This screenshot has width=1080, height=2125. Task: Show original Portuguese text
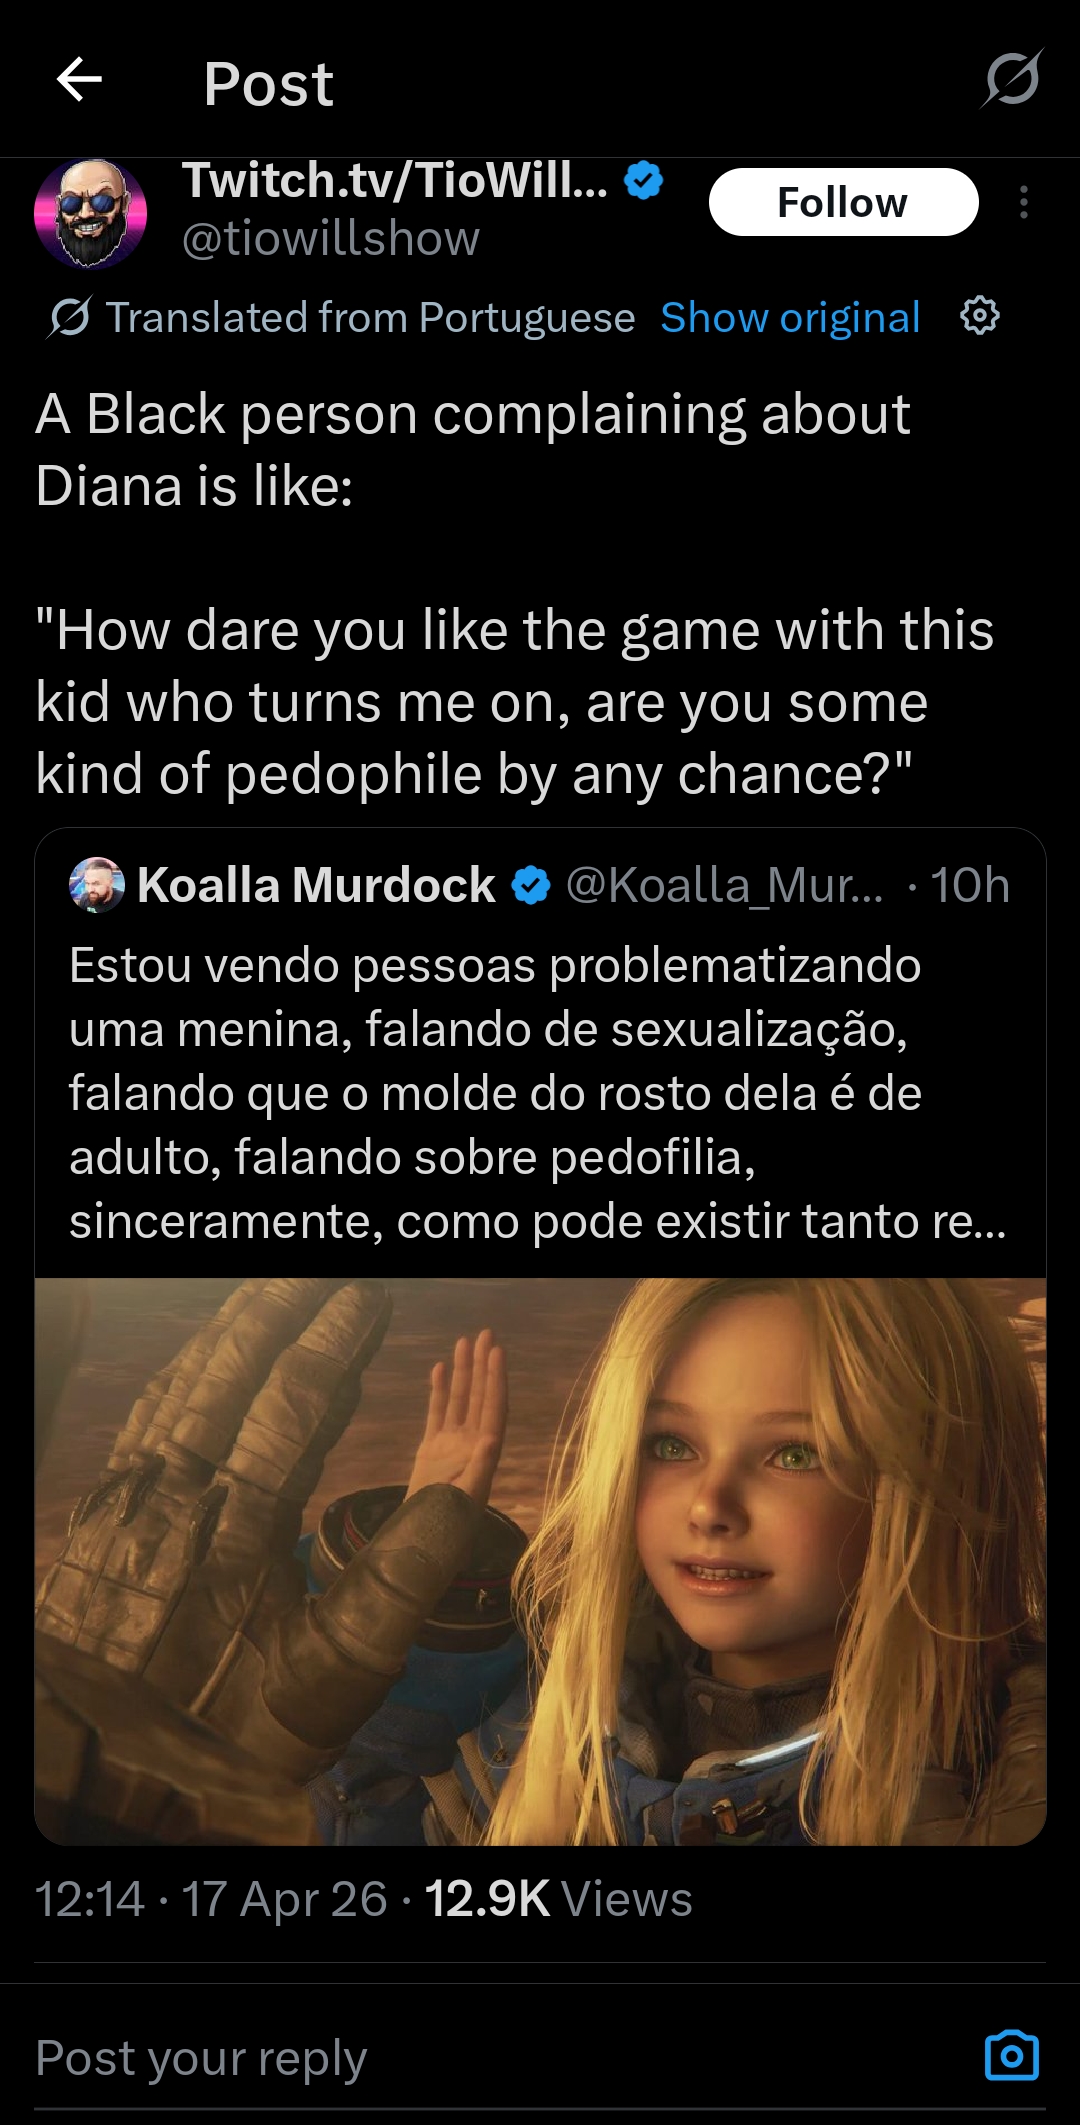(790, 317)
